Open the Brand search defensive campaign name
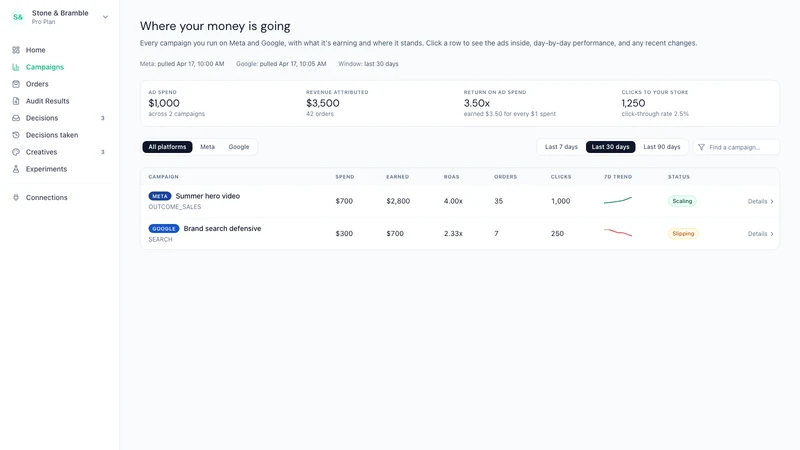The image size is (800, 450). click(x=222, y=229)
